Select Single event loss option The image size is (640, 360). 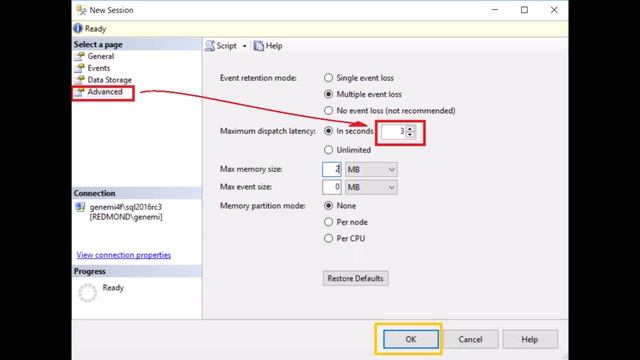359,78
